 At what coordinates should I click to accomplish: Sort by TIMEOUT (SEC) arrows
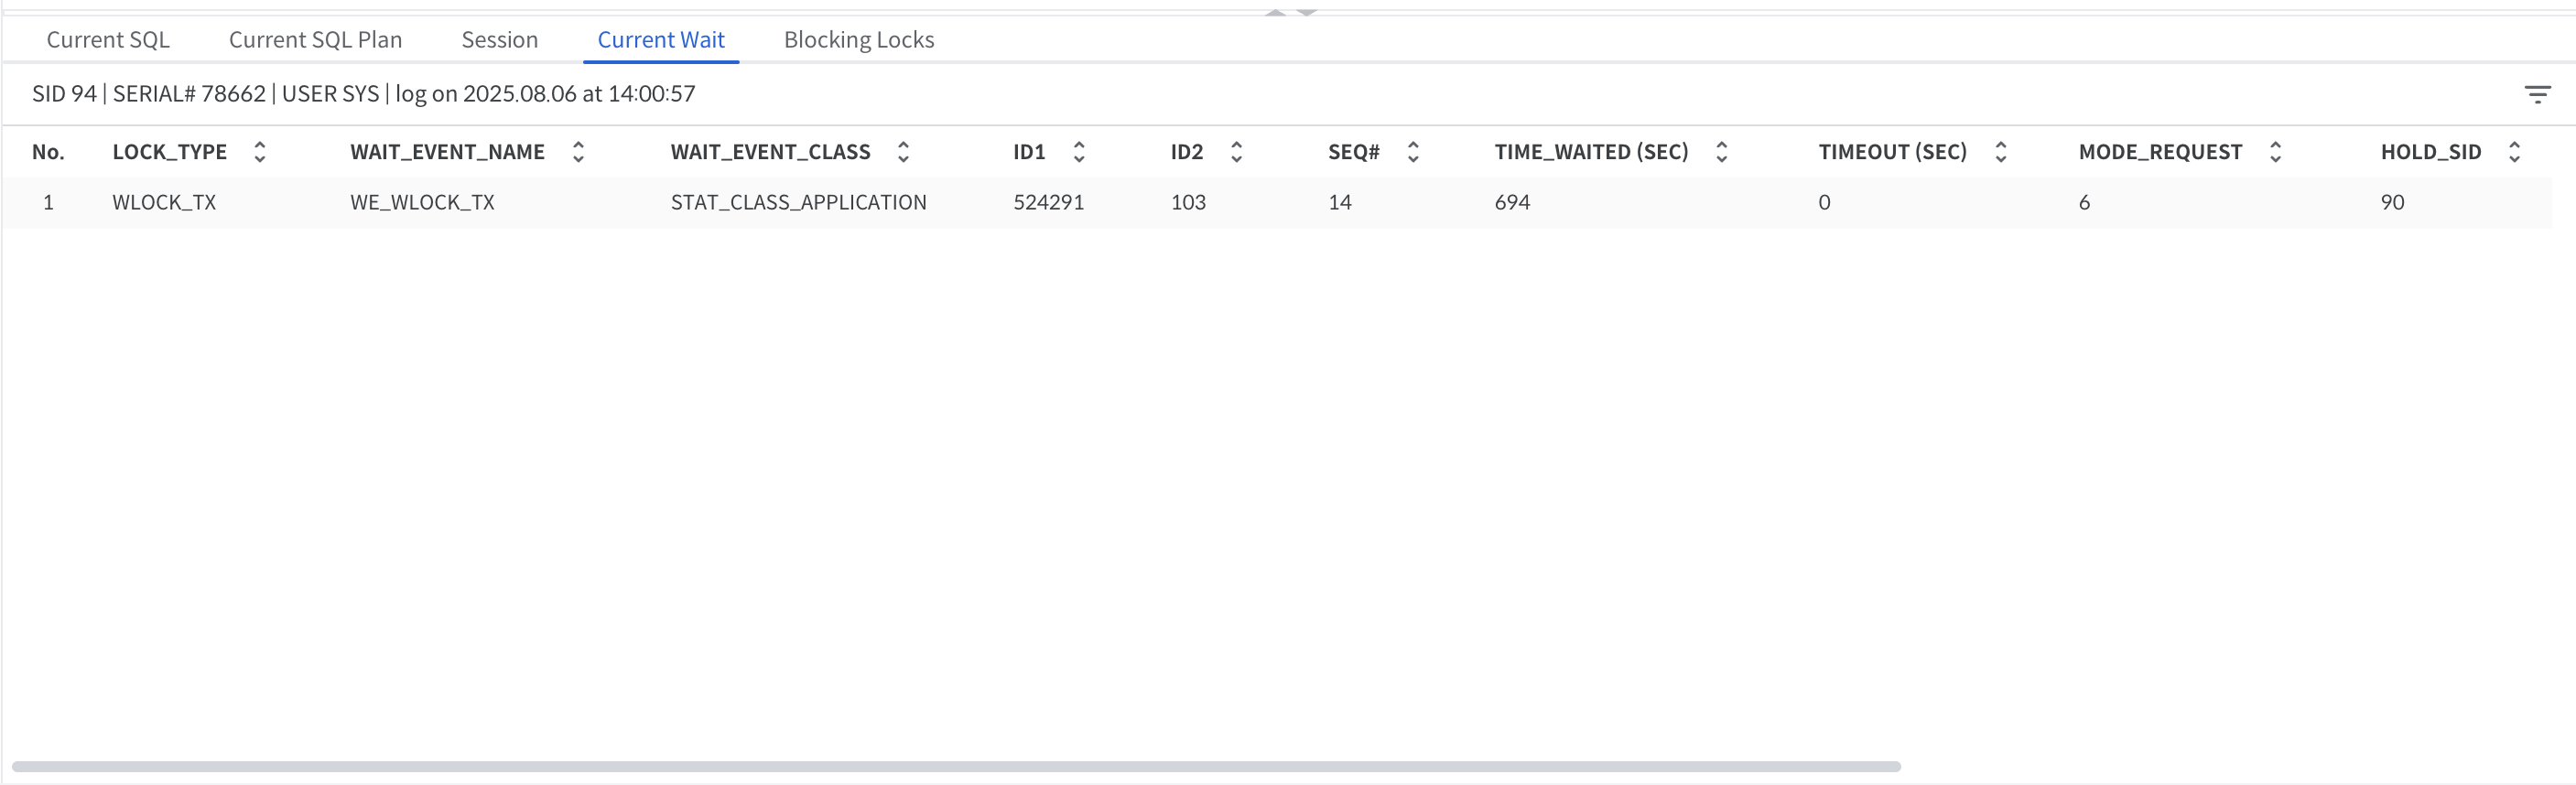[x=2000, y=152]
